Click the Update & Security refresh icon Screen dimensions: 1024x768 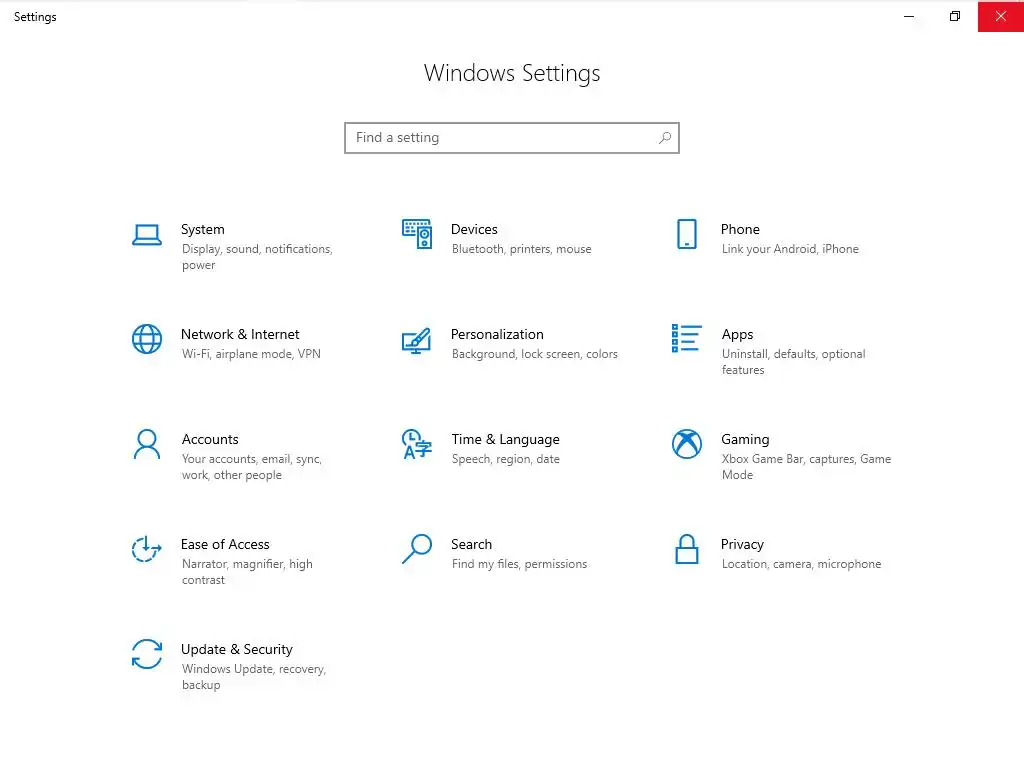[x=147, y=654]
